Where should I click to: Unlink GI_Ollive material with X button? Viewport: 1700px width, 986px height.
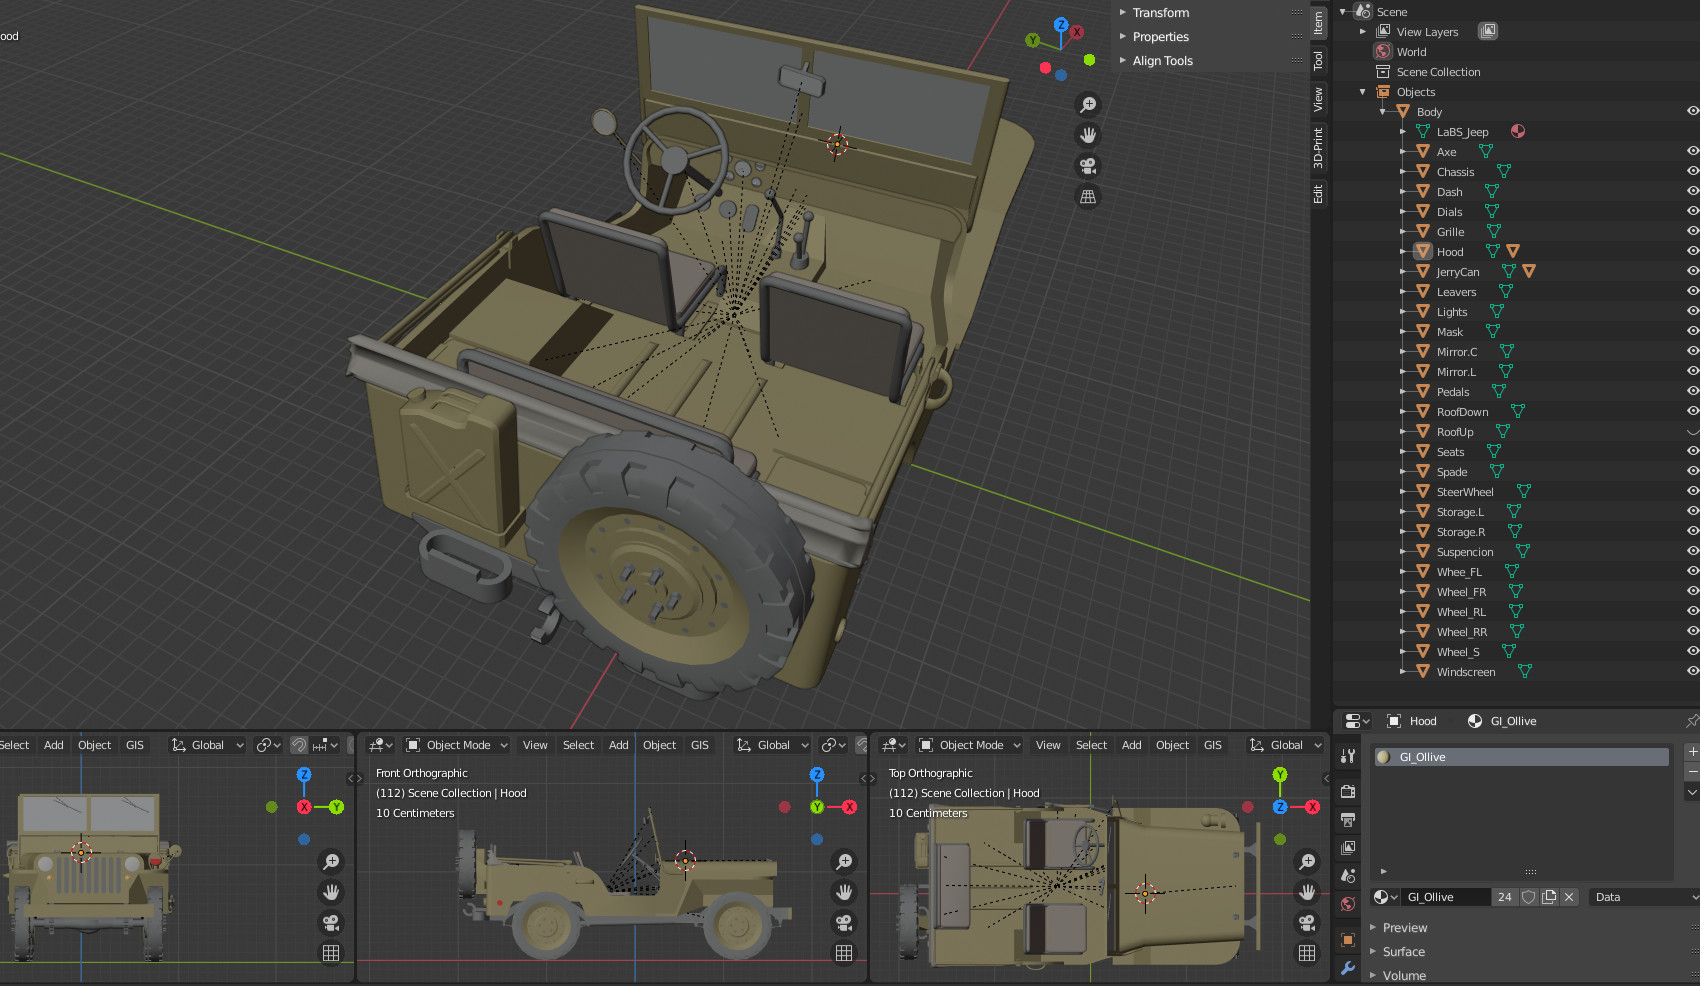[1569, 897]
